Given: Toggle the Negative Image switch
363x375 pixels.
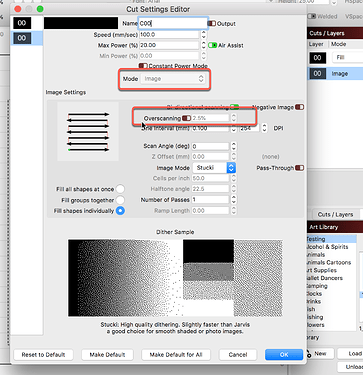Looking at the screenshot, I should [x=299, y=107].
